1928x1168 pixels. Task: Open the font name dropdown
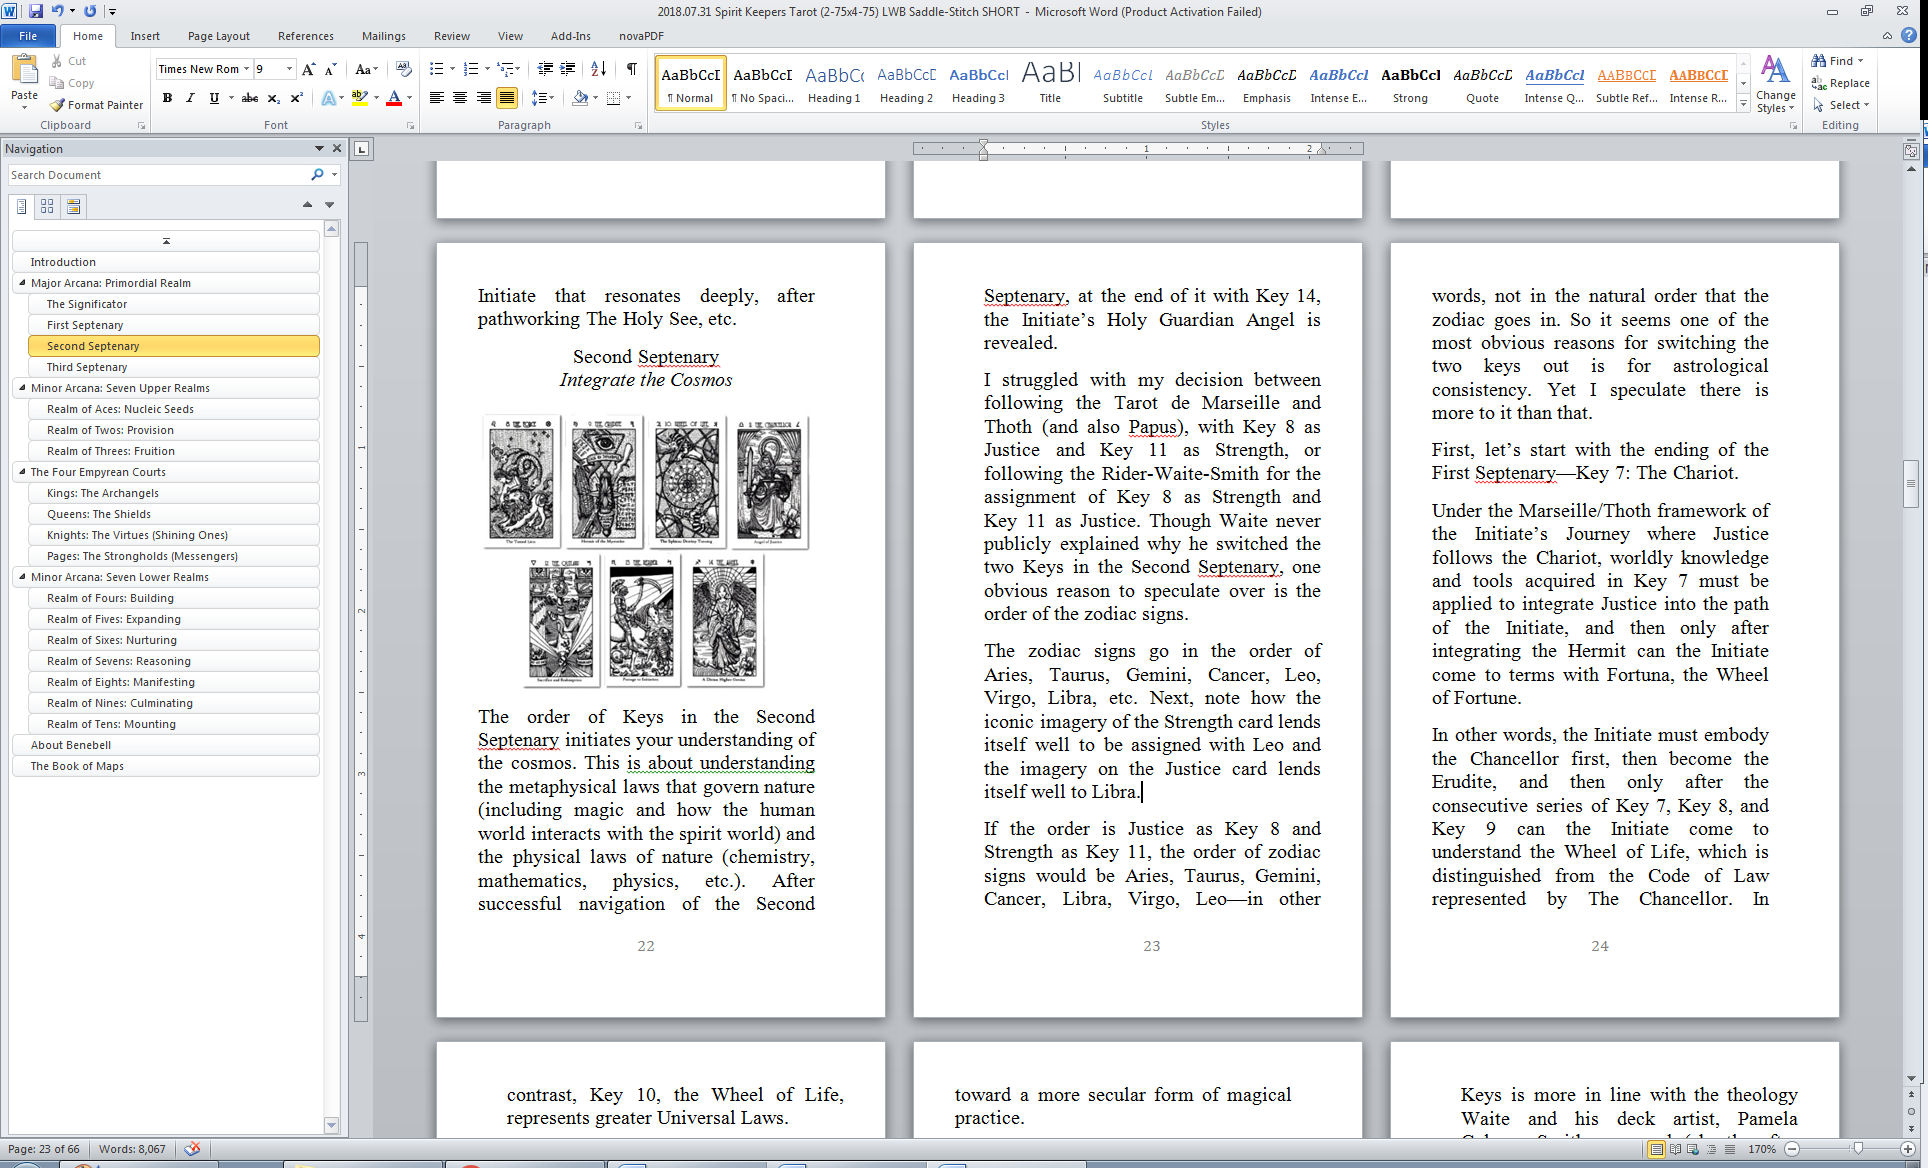[246, 69]
